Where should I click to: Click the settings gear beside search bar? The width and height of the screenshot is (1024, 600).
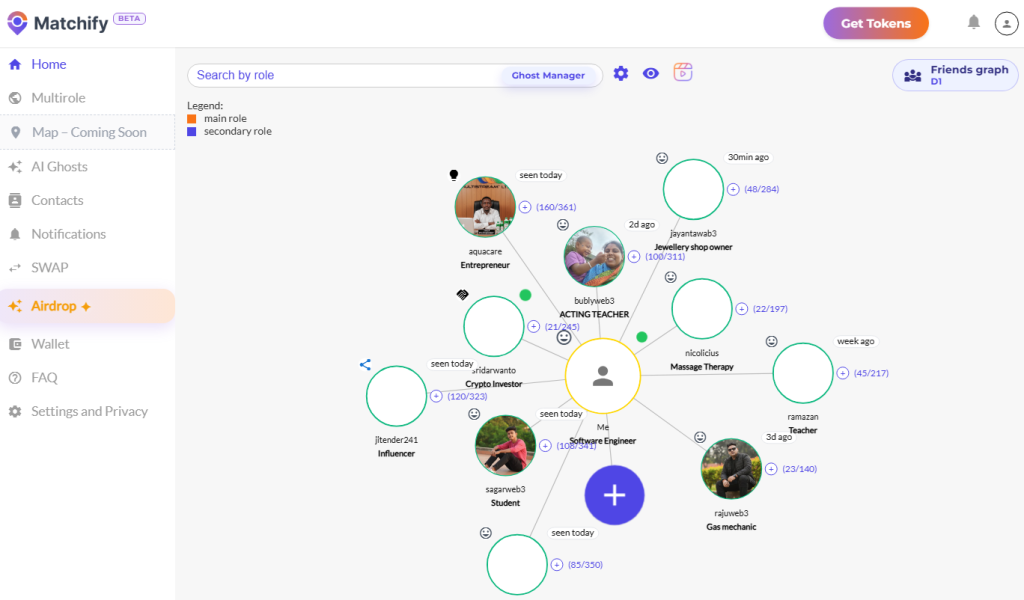click(x=621, y=73)
